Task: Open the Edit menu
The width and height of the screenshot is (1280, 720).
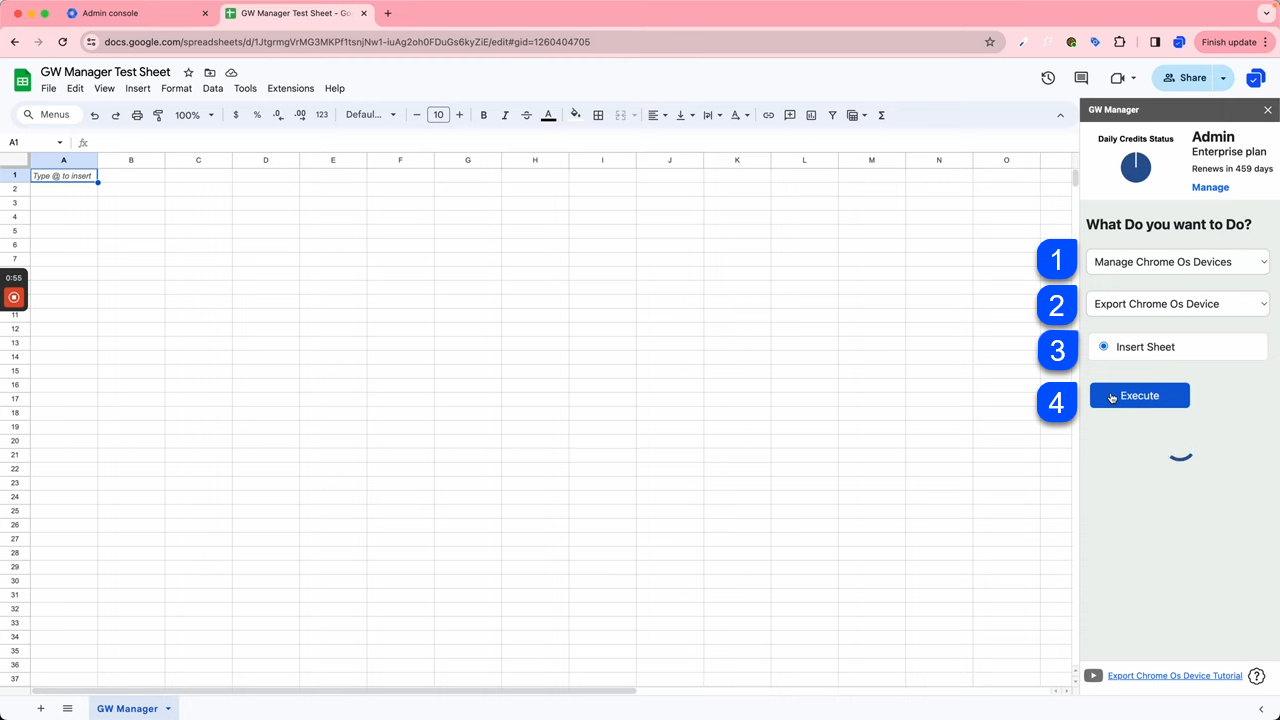Action: (x=75, y=88)
